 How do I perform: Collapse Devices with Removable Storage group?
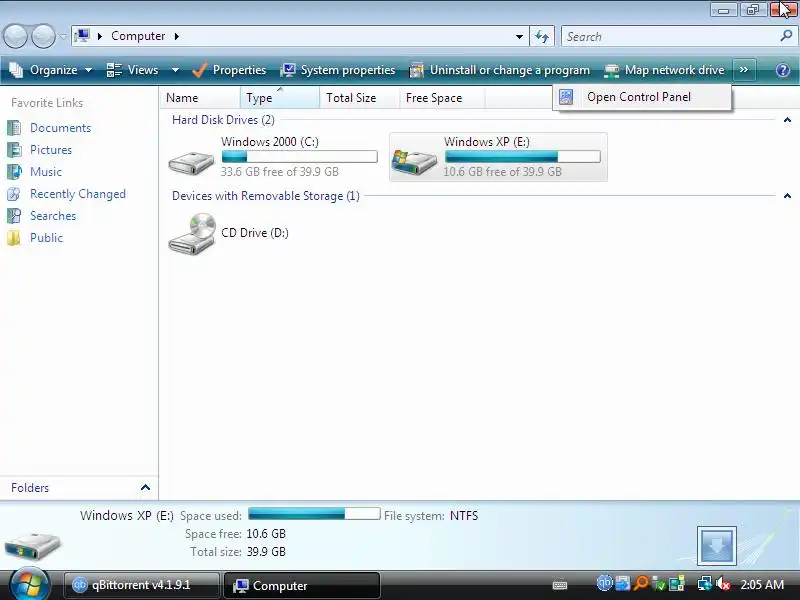coord(787,196)
